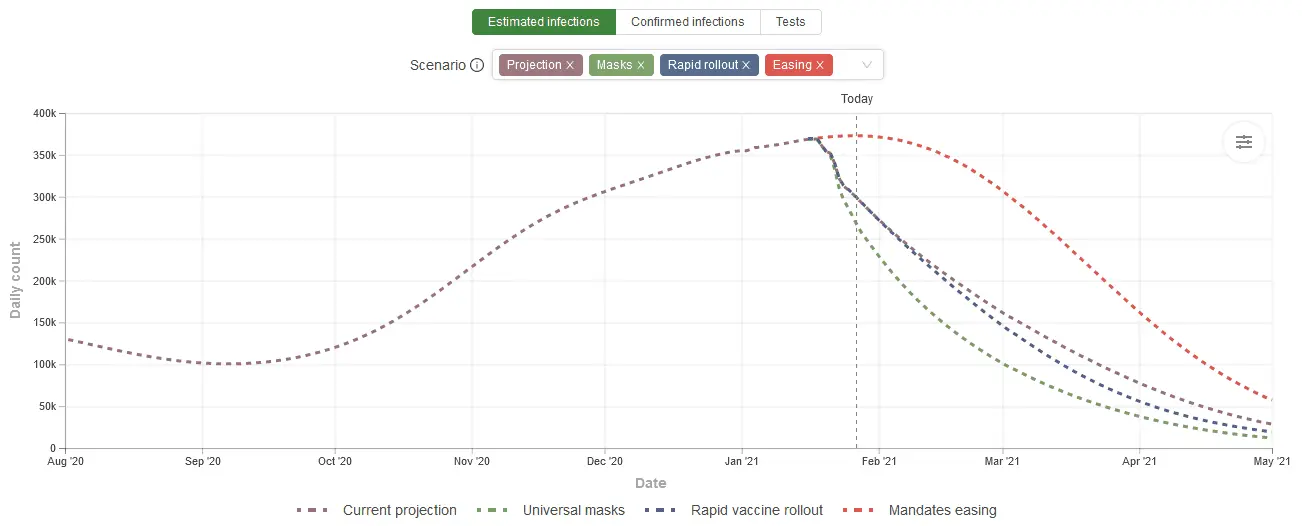Image resolution: width=1302 pixels, height=526 pixels.
Task: Open the chart settings sliders icon
Action: 1243,142
